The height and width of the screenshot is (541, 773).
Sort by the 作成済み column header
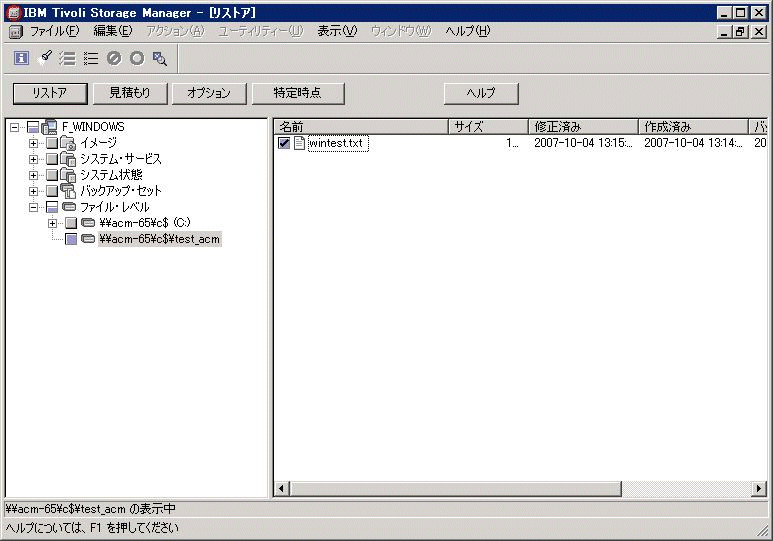tap(693, 127)
